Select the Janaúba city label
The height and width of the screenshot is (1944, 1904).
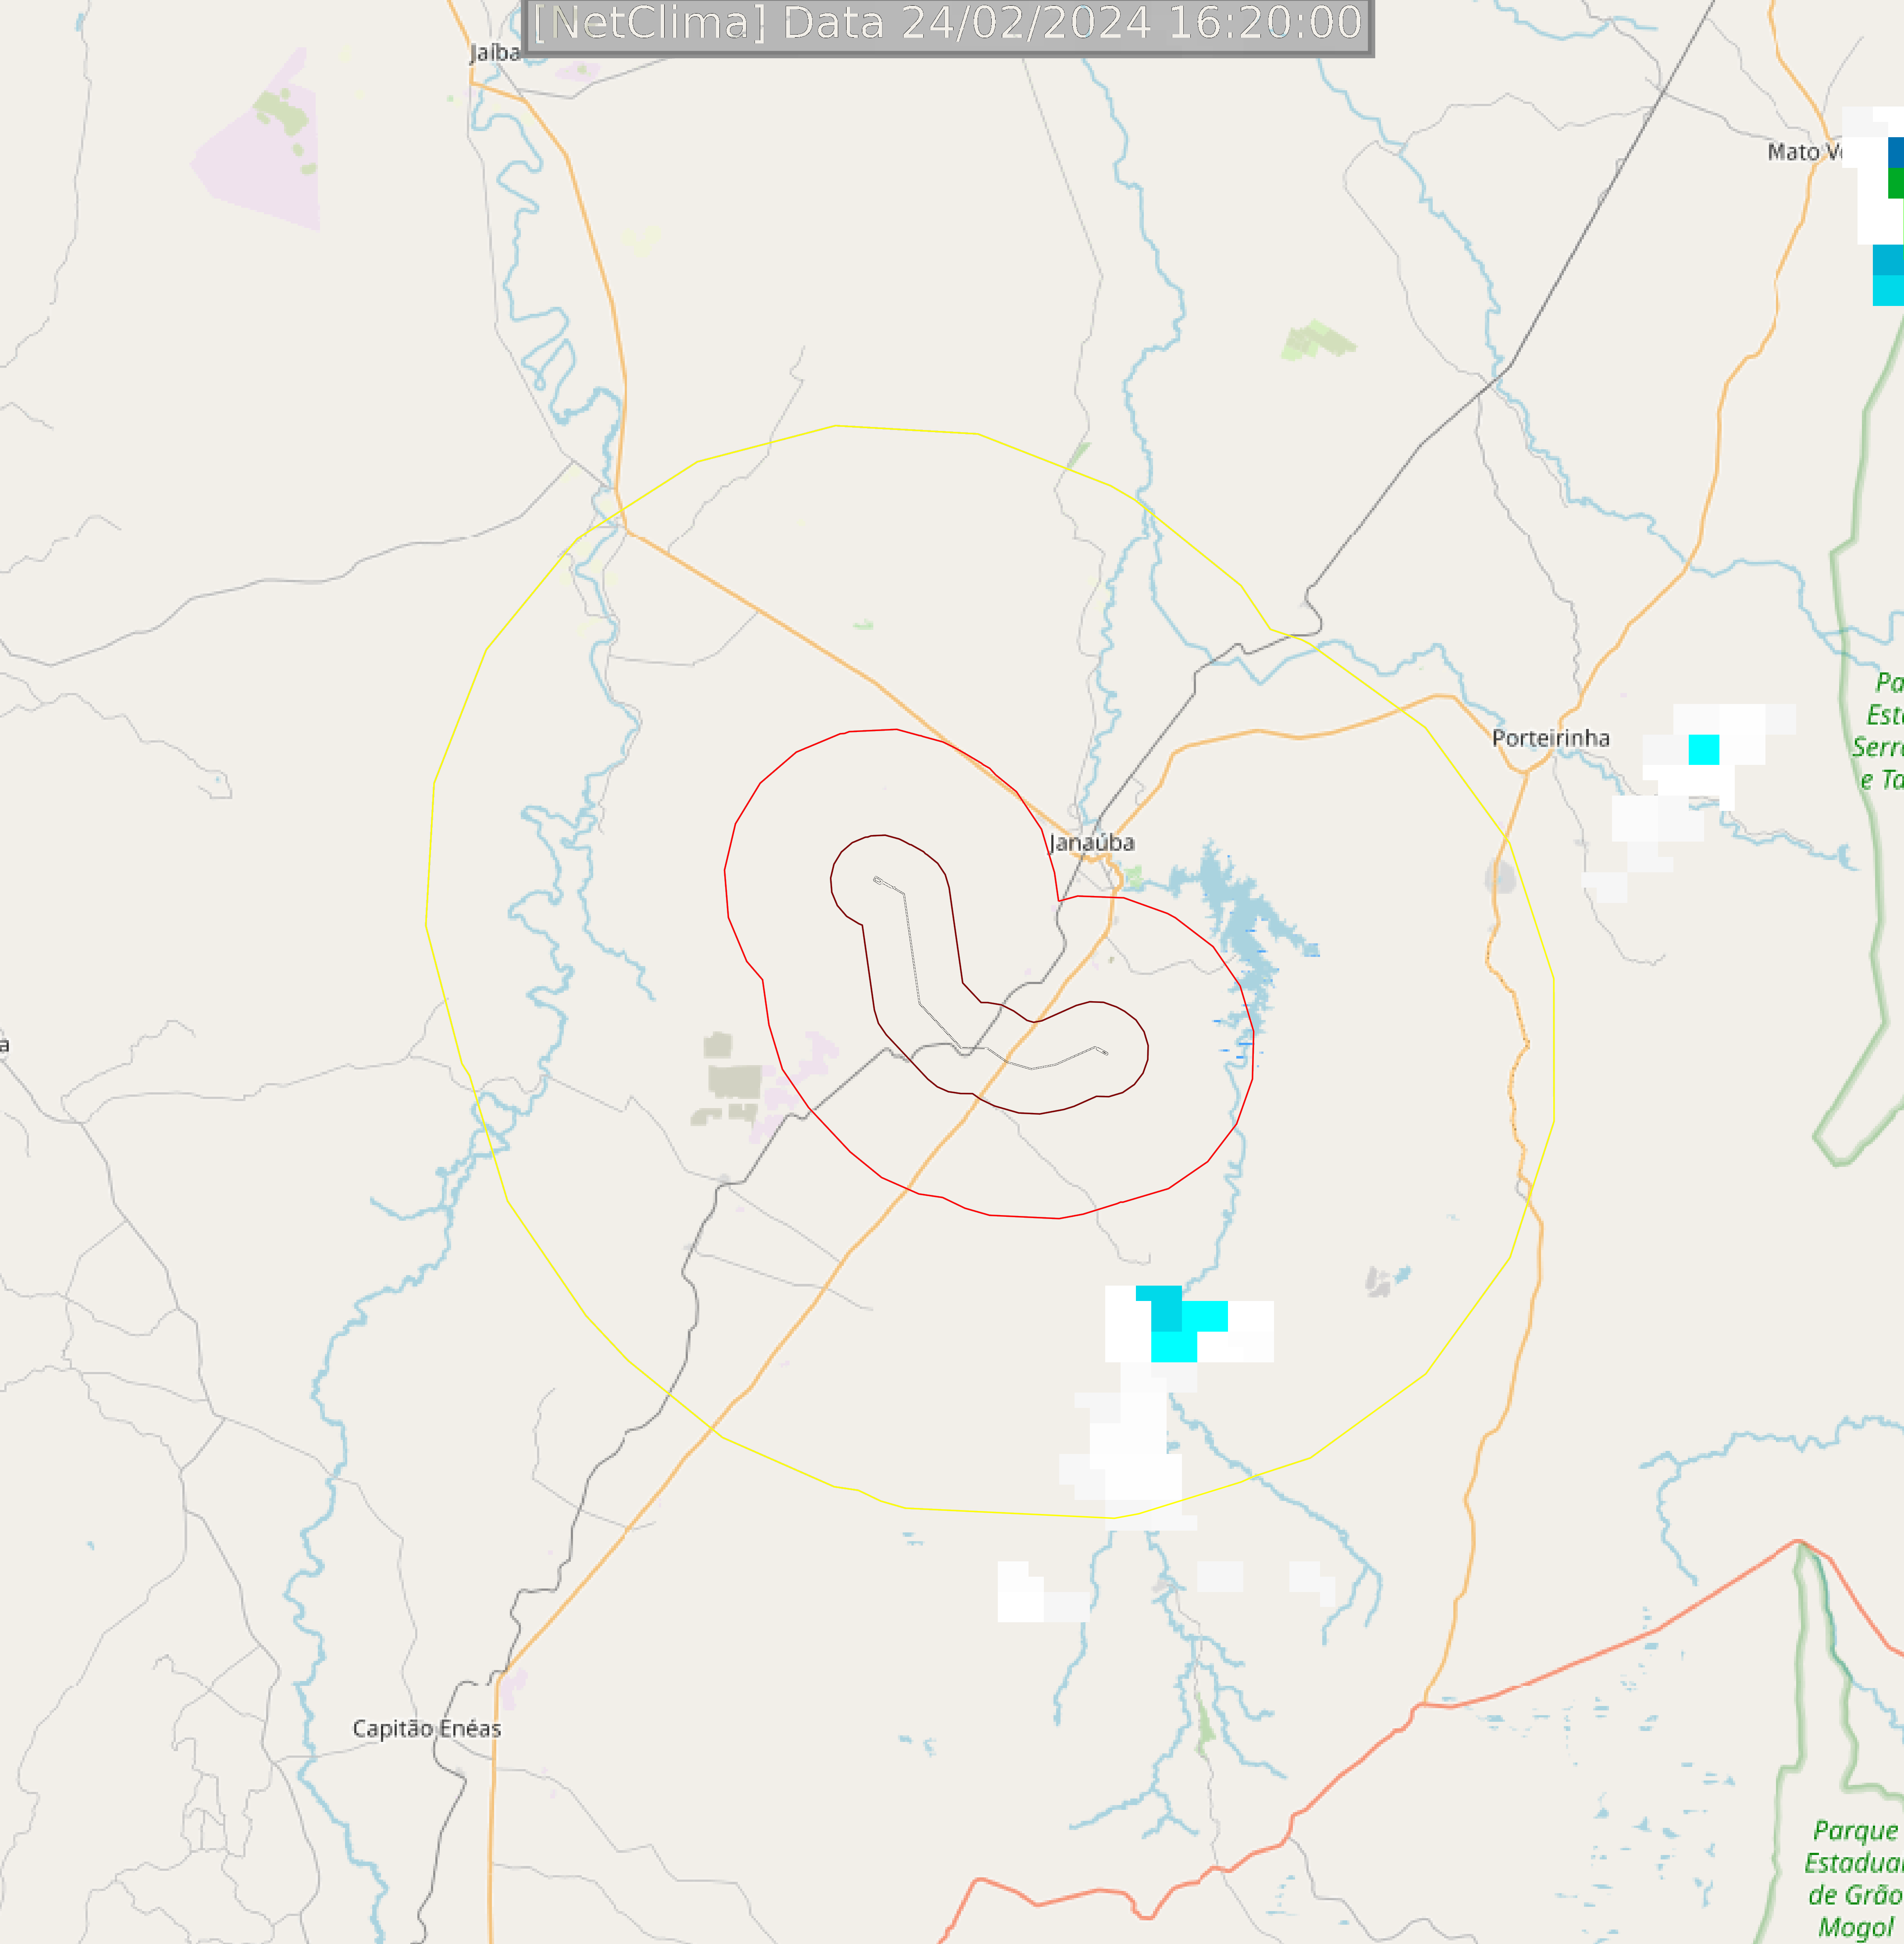[1092, 843]
